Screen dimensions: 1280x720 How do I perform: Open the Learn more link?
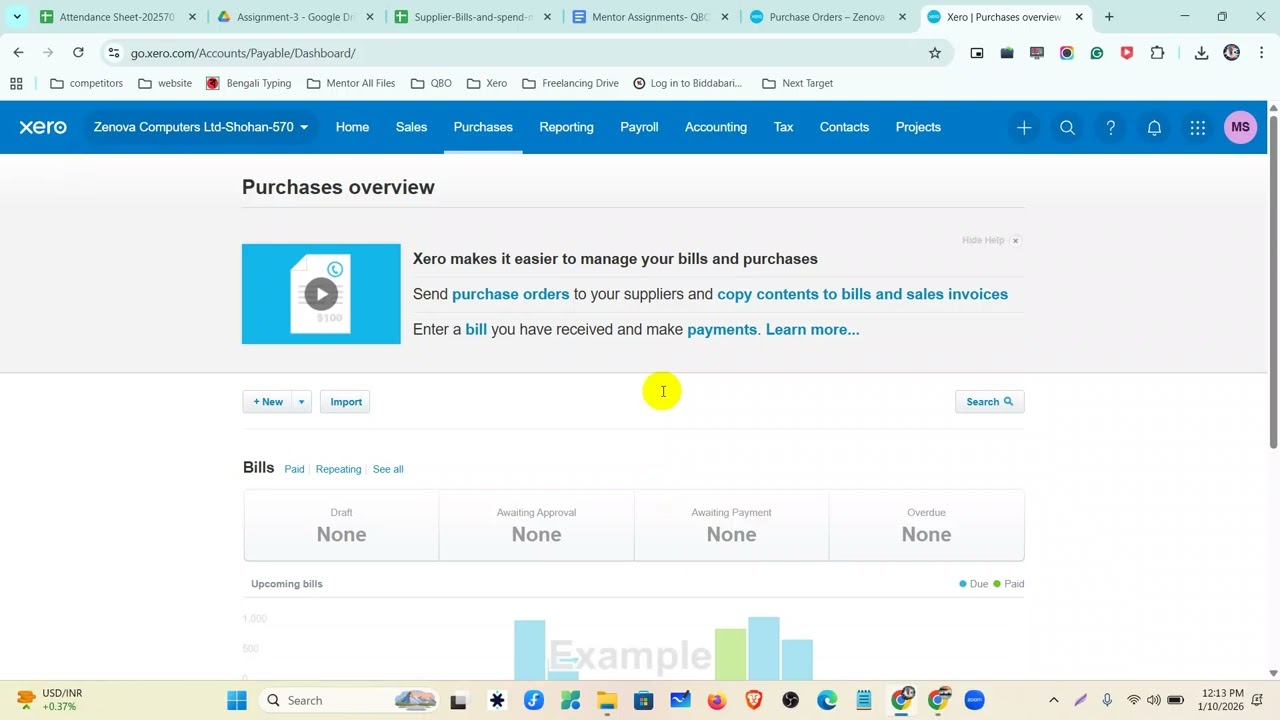(x=812, y=329)
